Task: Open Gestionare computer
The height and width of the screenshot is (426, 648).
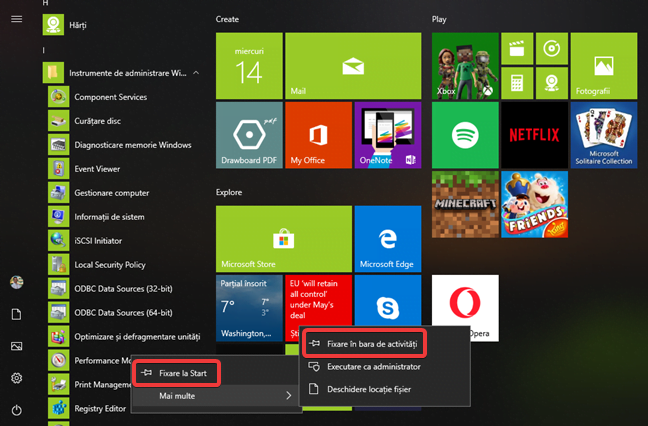Action: click(x=99, y=193)
